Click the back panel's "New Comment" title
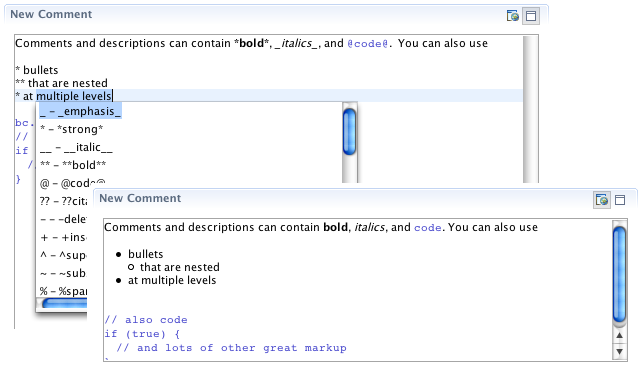The height and width of the screenshot is (368, 640). tap(51, 14)
